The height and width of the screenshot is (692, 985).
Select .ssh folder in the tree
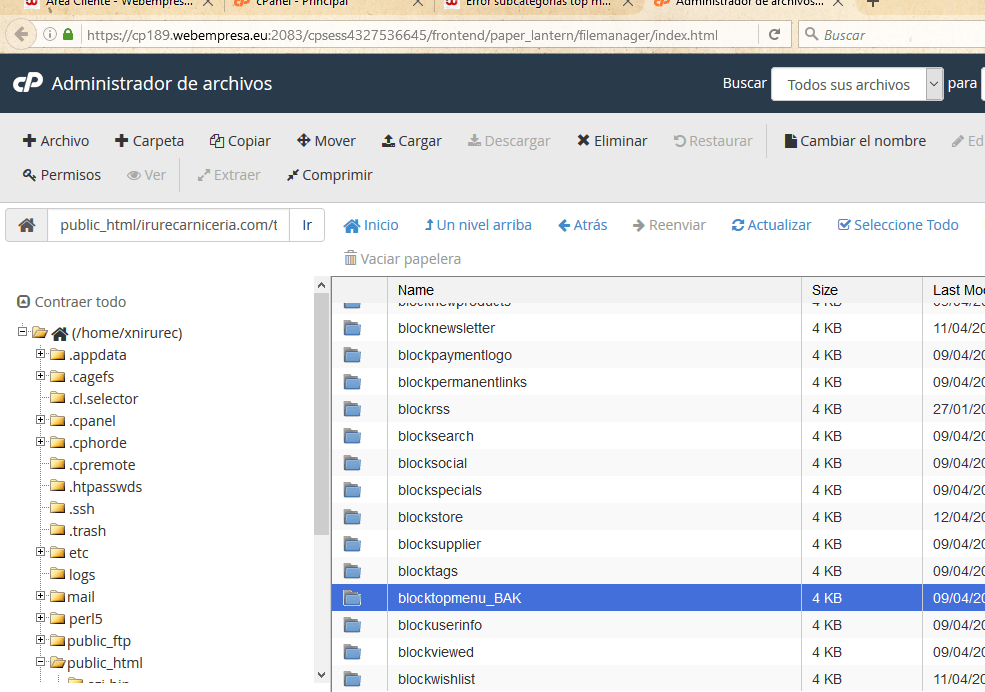82,509
